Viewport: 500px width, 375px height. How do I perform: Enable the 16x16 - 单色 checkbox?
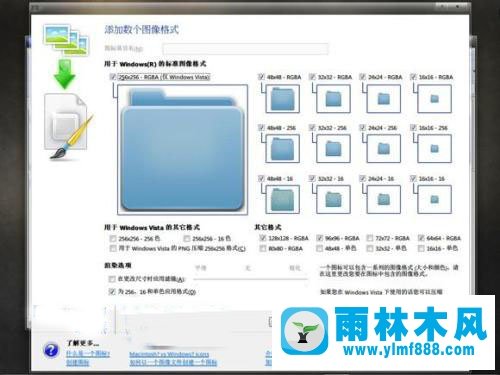click(421, 248)
